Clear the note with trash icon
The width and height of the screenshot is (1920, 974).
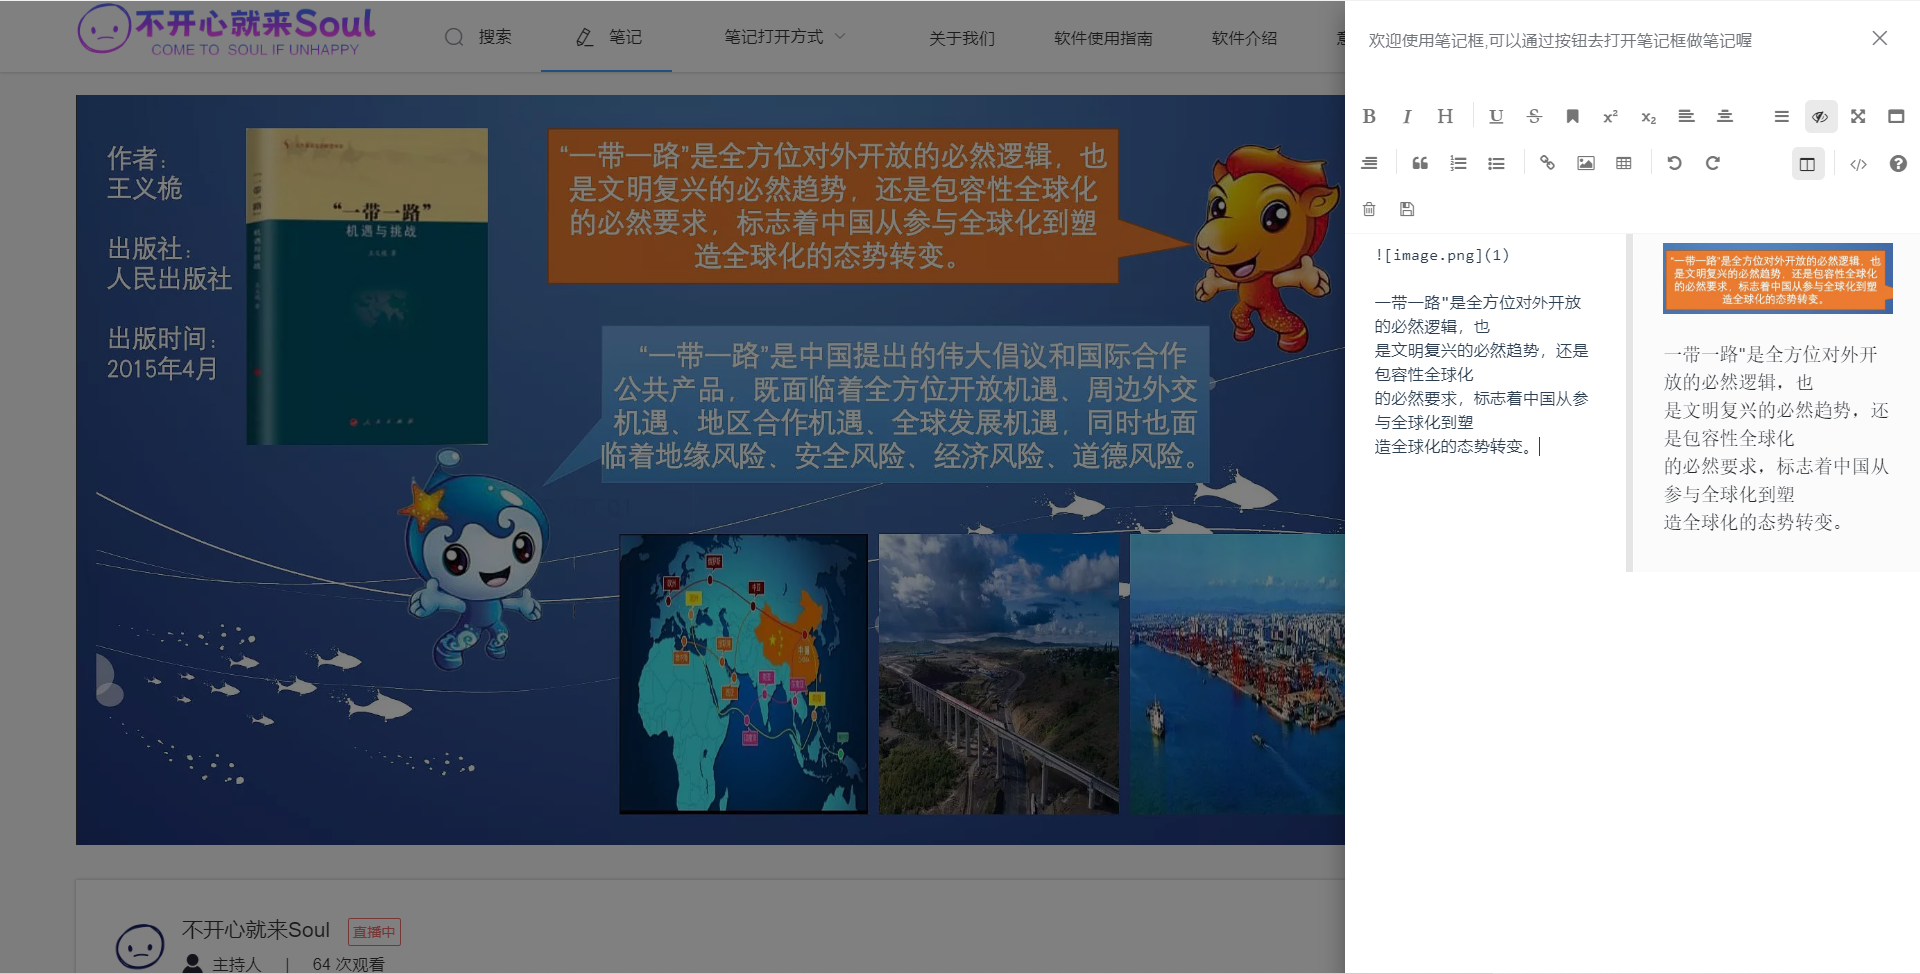[x=1369, y=209]
